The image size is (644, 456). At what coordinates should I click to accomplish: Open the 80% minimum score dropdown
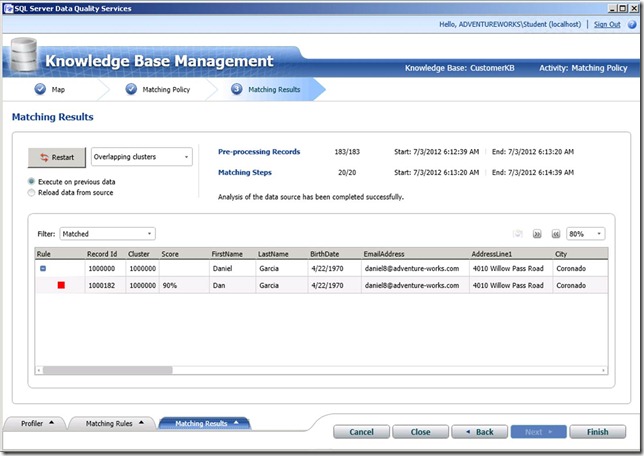coord(585,234)
